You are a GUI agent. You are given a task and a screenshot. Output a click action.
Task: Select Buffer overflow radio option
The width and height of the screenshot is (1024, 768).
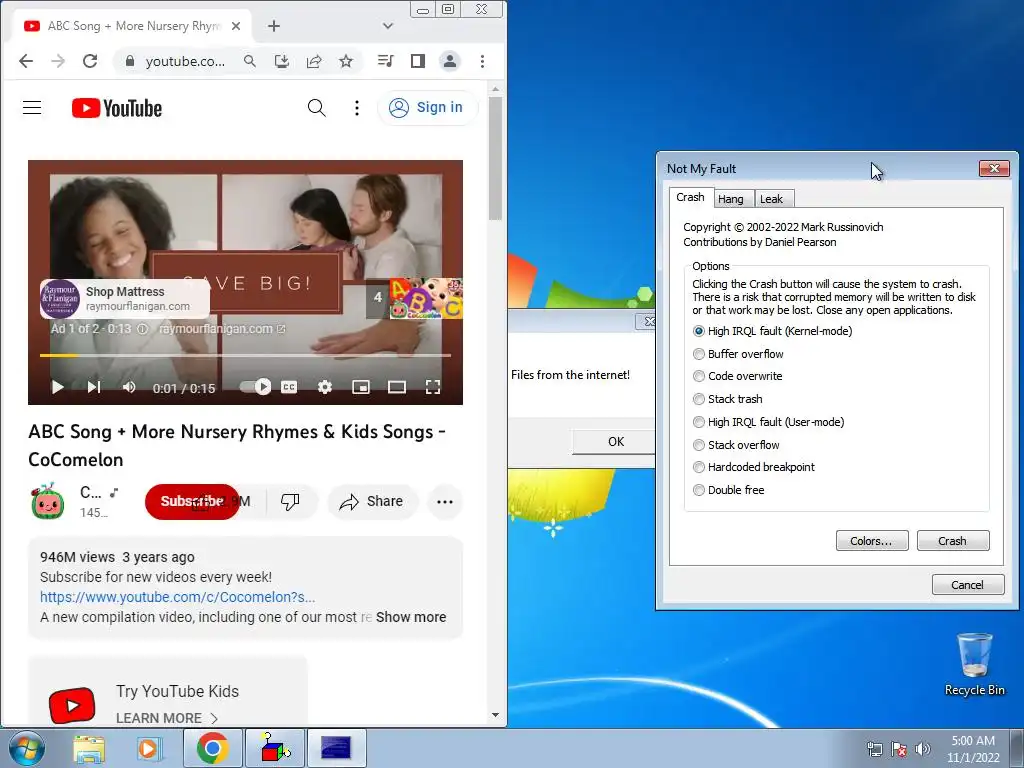pos(739,354)
